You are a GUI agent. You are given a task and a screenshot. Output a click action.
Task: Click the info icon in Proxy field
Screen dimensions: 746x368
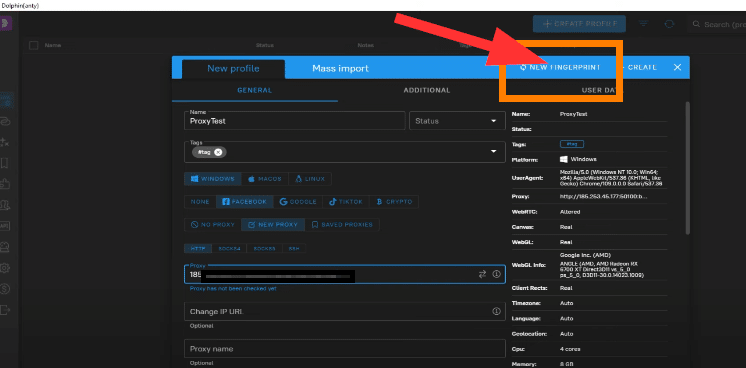coord(496,274)
